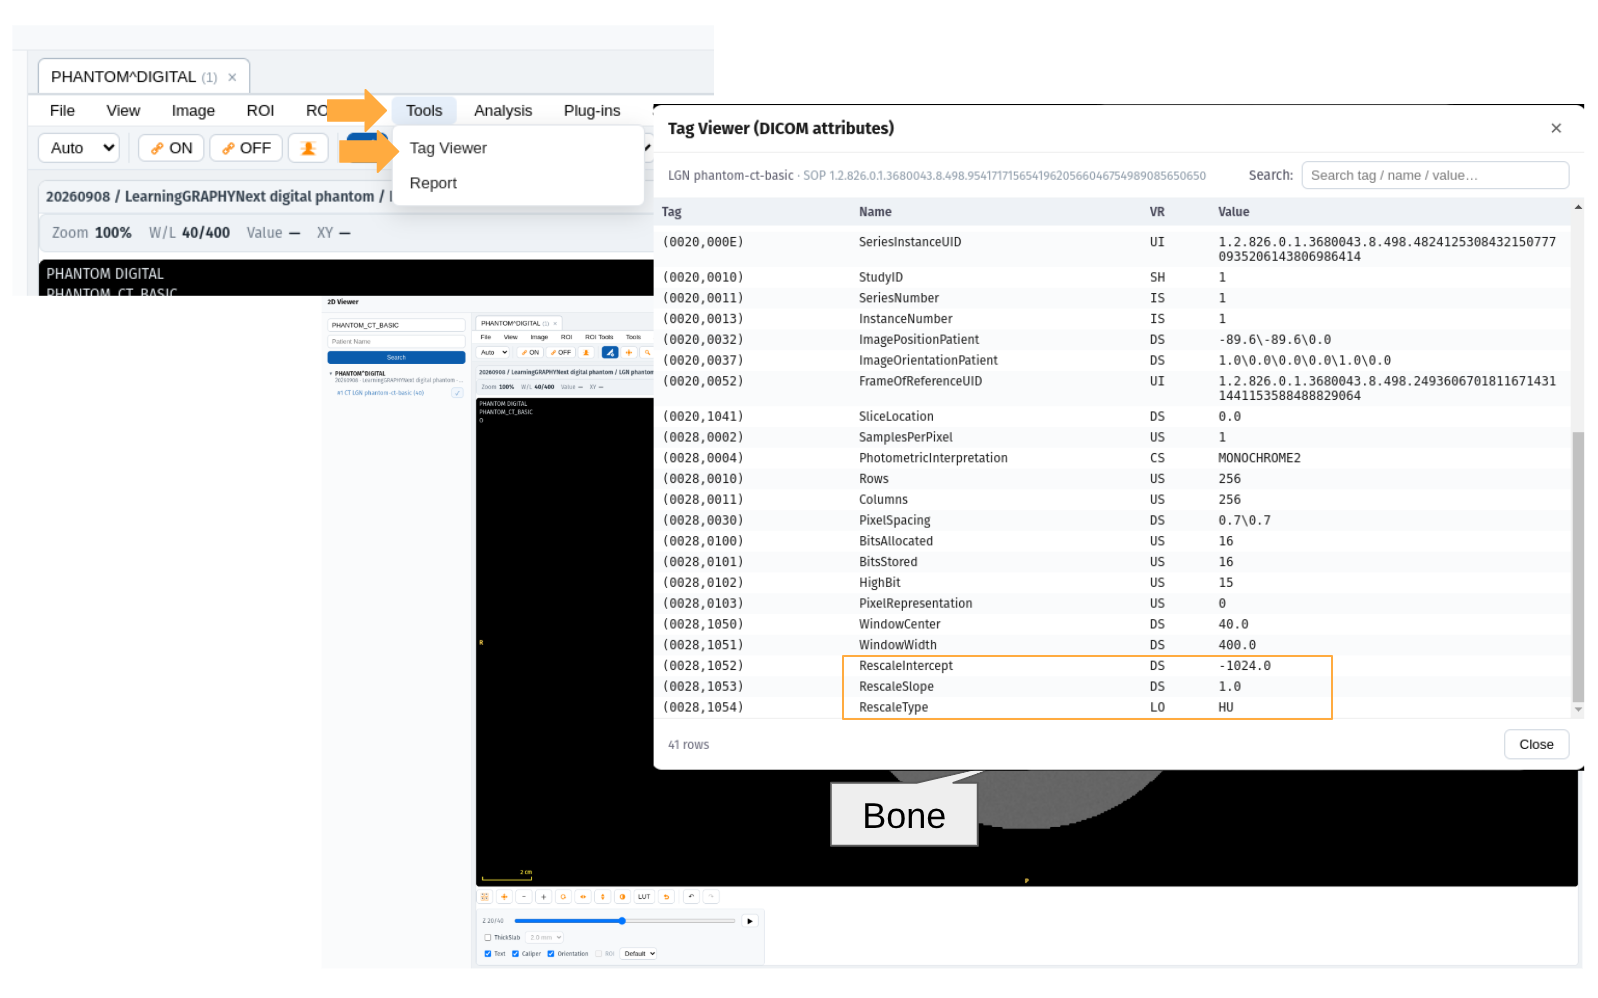Image resolution: width=1598 pixels, height=998 pixels.
Task: Click the invert contrast icon beside LUT
Action: (x=622, y=897)
